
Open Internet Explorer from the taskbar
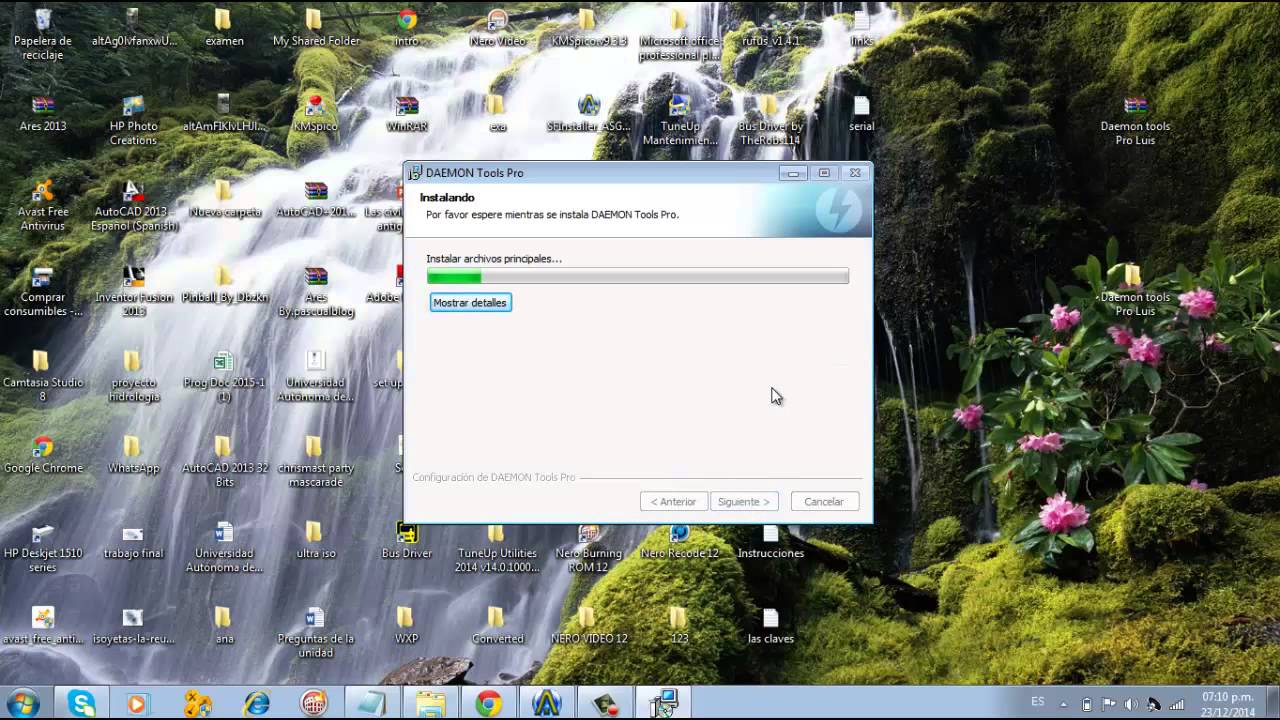(257, 703)
